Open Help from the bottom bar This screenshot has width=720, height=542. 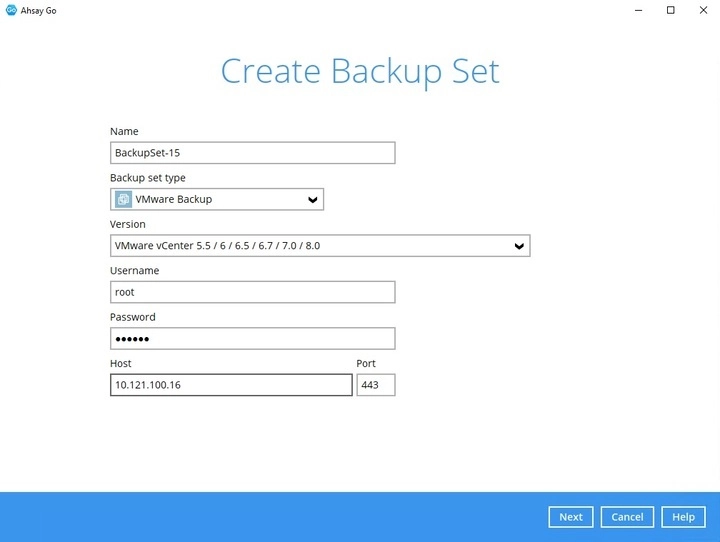(x=683, y=517)
